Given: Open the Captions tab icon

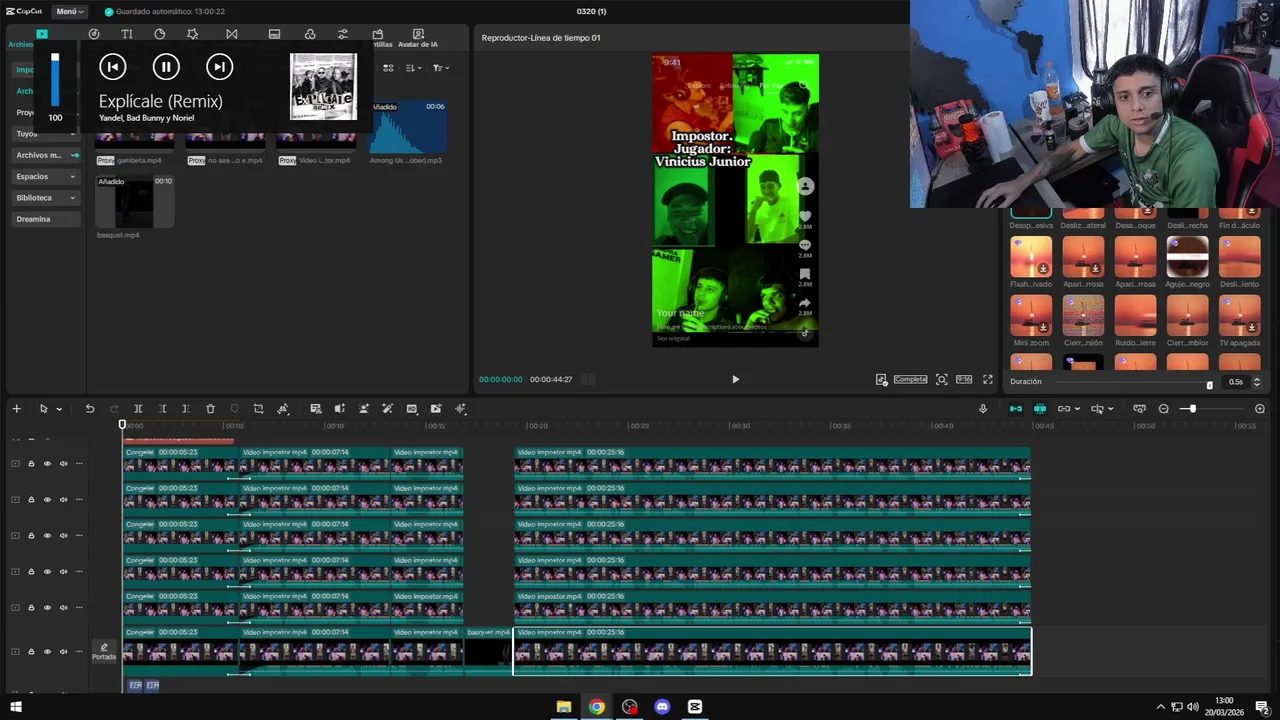Looking at the screenshot, I should [x=274, y=34].
